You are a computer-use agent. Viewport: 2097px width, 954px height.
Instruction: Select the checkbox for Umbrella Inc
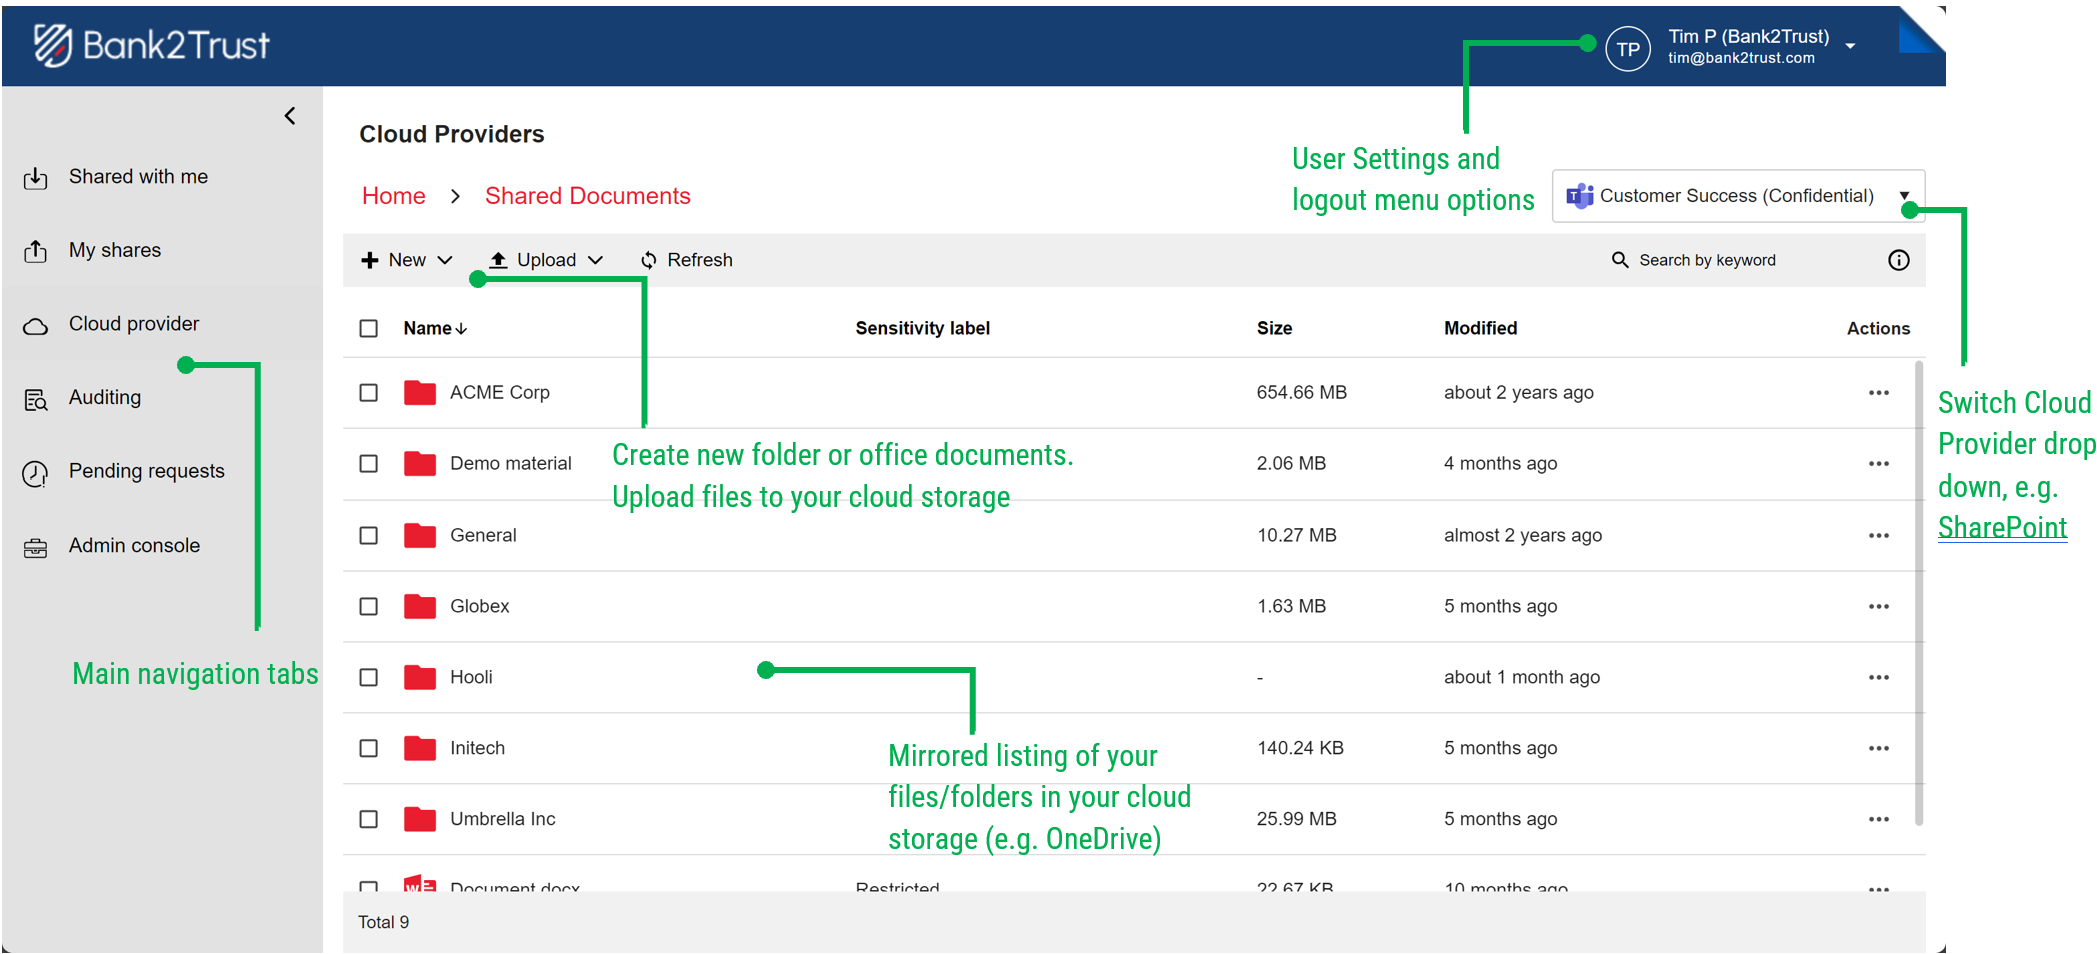pos(368,818)
